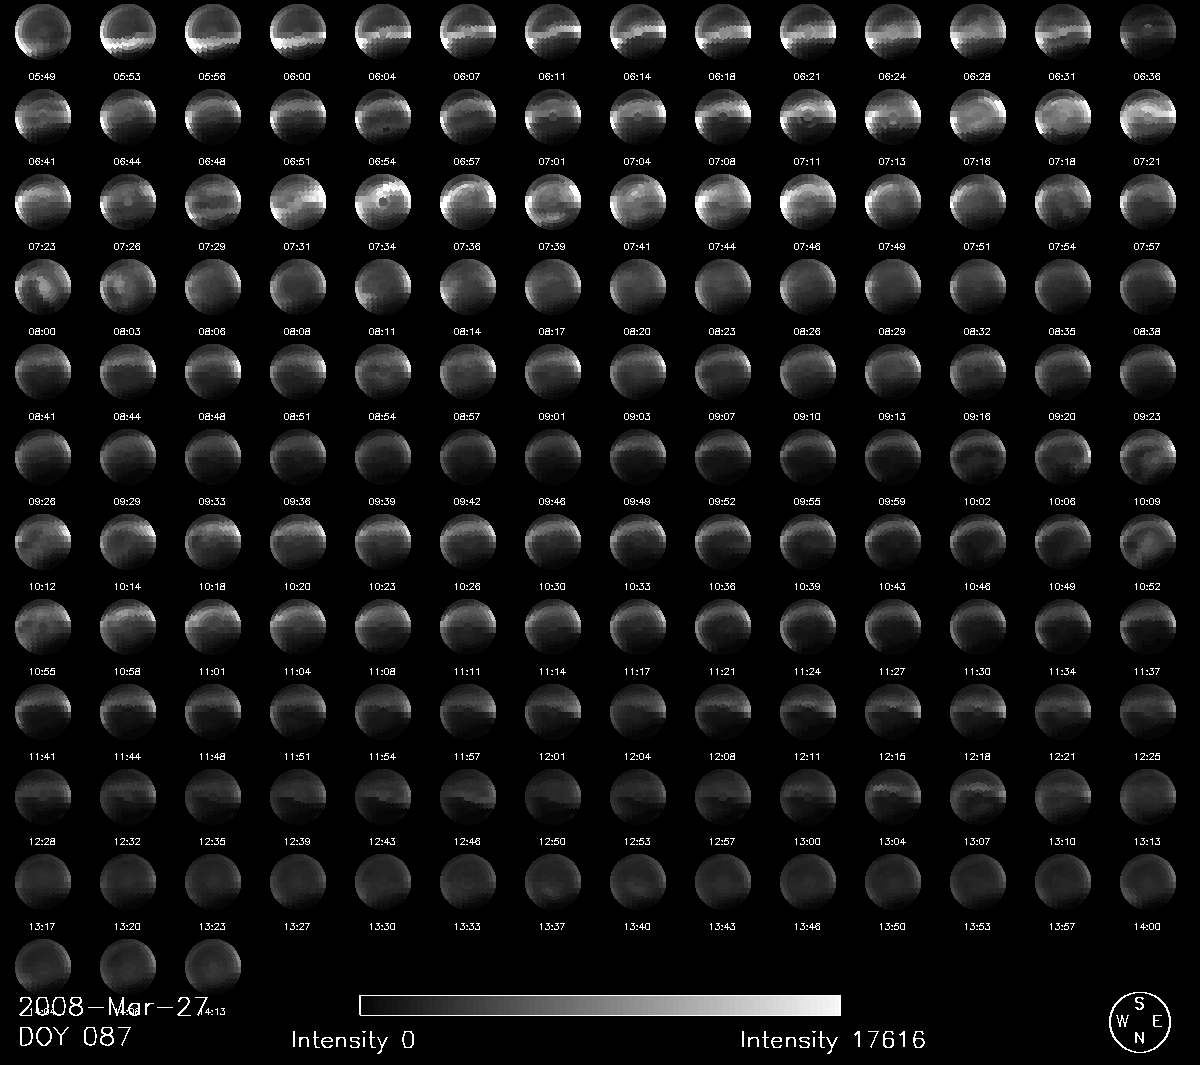Select the bright 07:34 globe thumbnail
This screenshot has width=1200, height=1065.
383,203
